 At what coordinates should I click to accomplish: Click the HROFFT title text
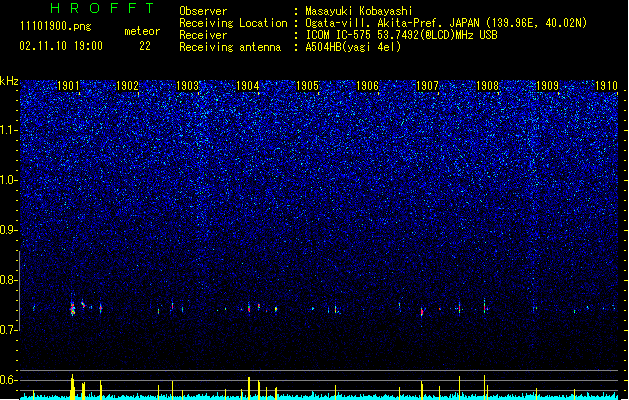click(x=102, y=8)
